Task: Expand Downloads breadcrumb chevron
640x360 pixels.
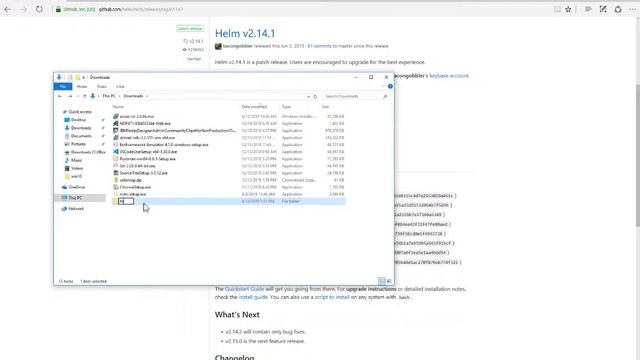Action: tap(147, 96)
